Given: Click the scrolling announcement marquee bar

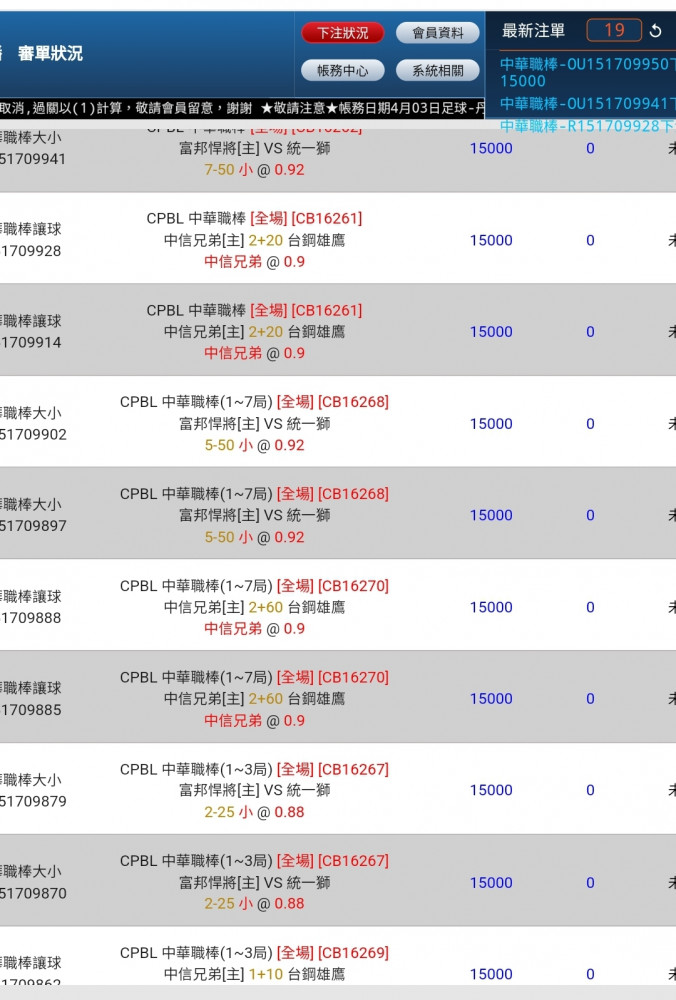Looking at the screenshot, I should 242,108.
